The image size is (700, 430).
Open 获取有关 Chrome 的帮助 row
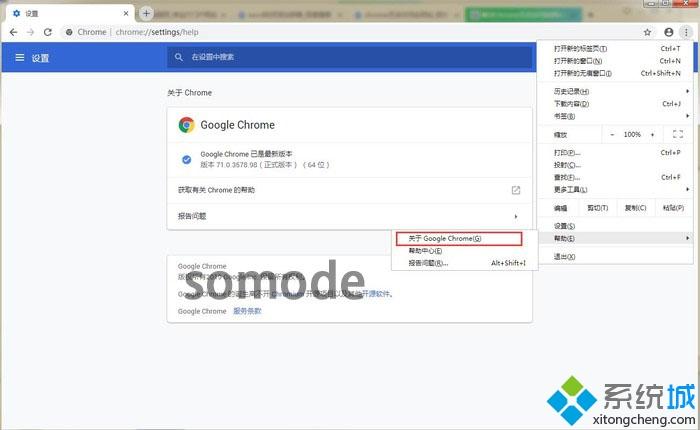click(x=350, y=190)
